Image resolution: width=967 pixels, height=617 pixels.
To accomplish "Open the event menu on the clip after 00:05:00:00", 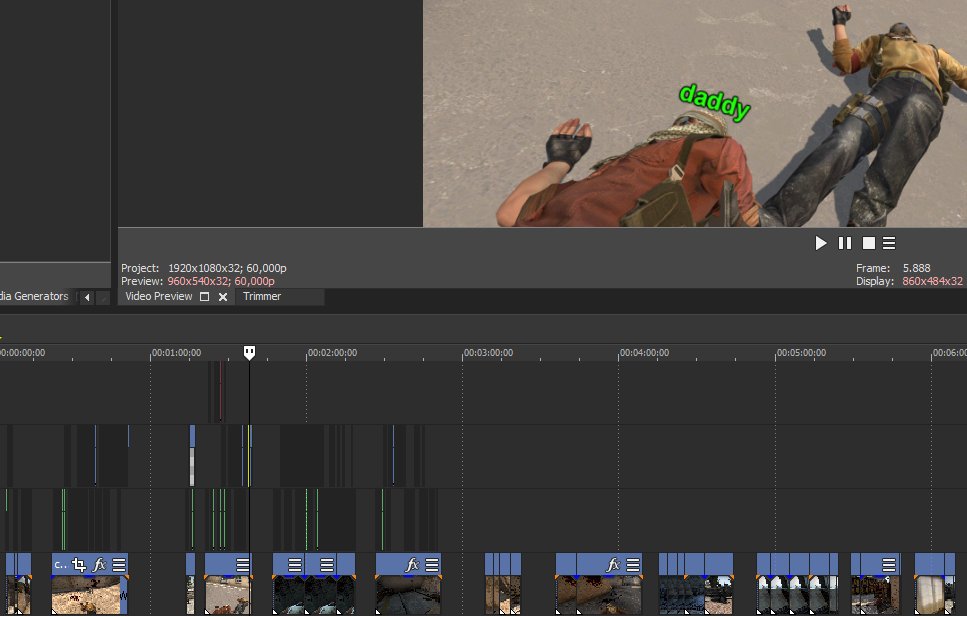I will (889, 565).
